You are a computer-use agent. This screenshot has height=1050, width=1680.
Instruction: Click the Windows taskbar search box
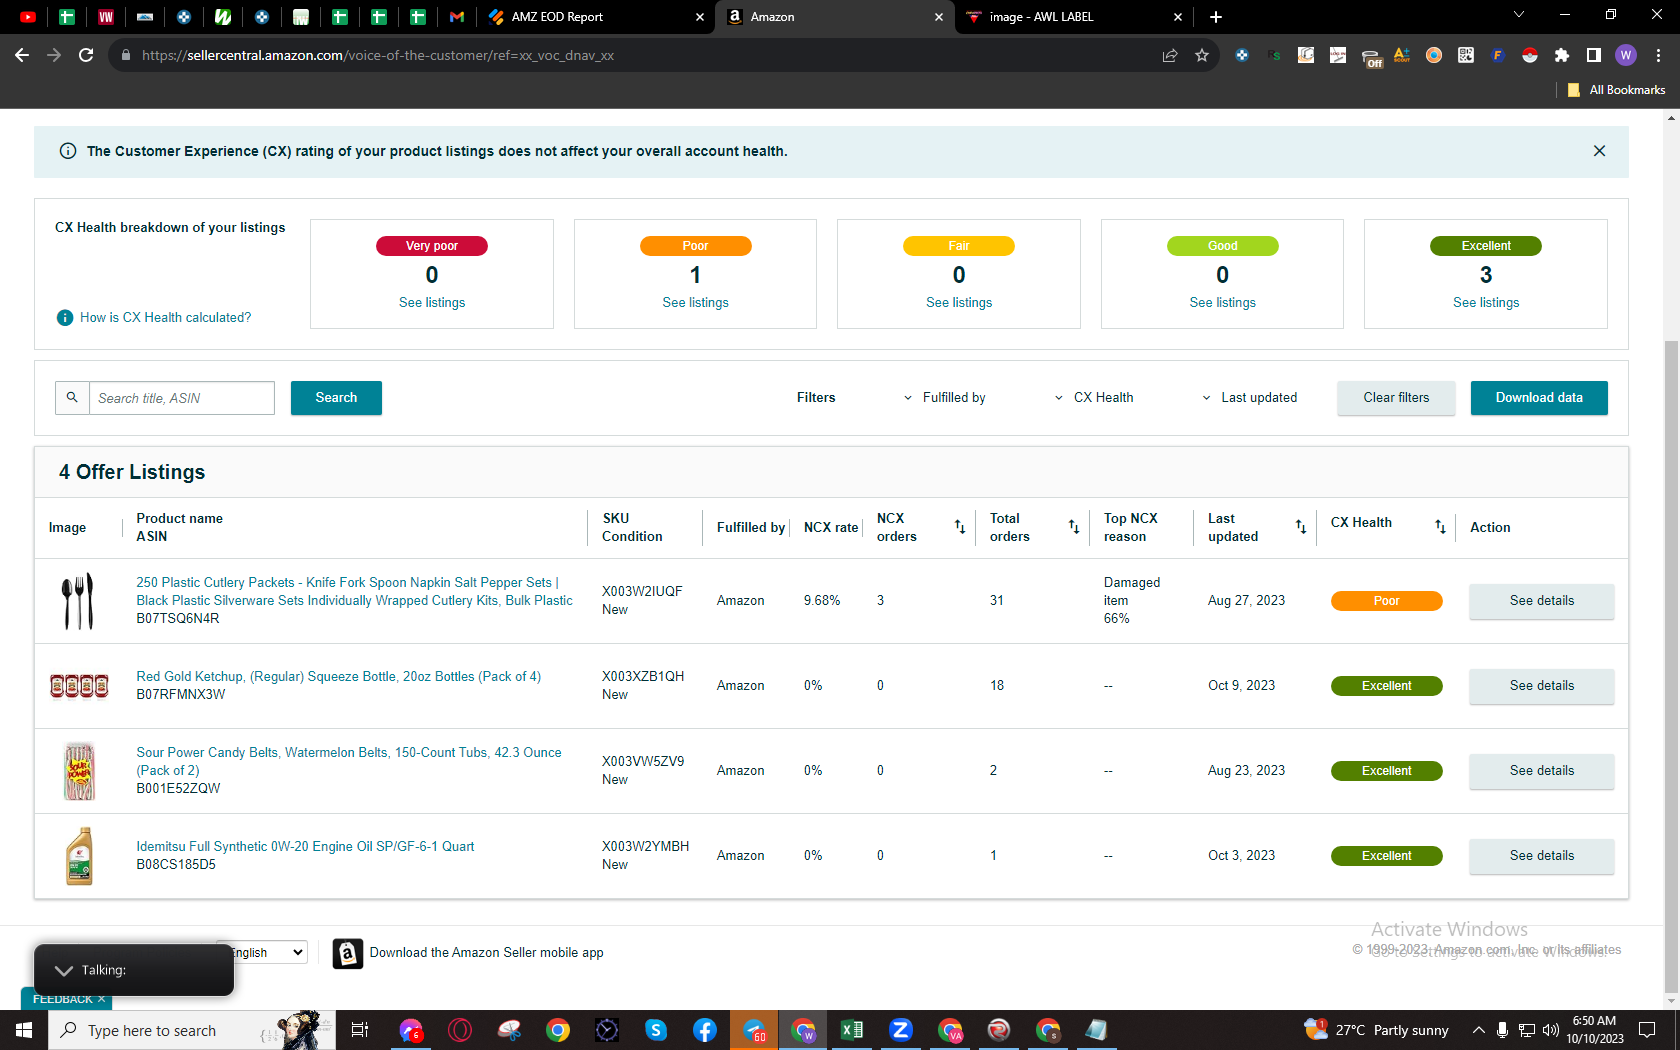click(191, 1030)
